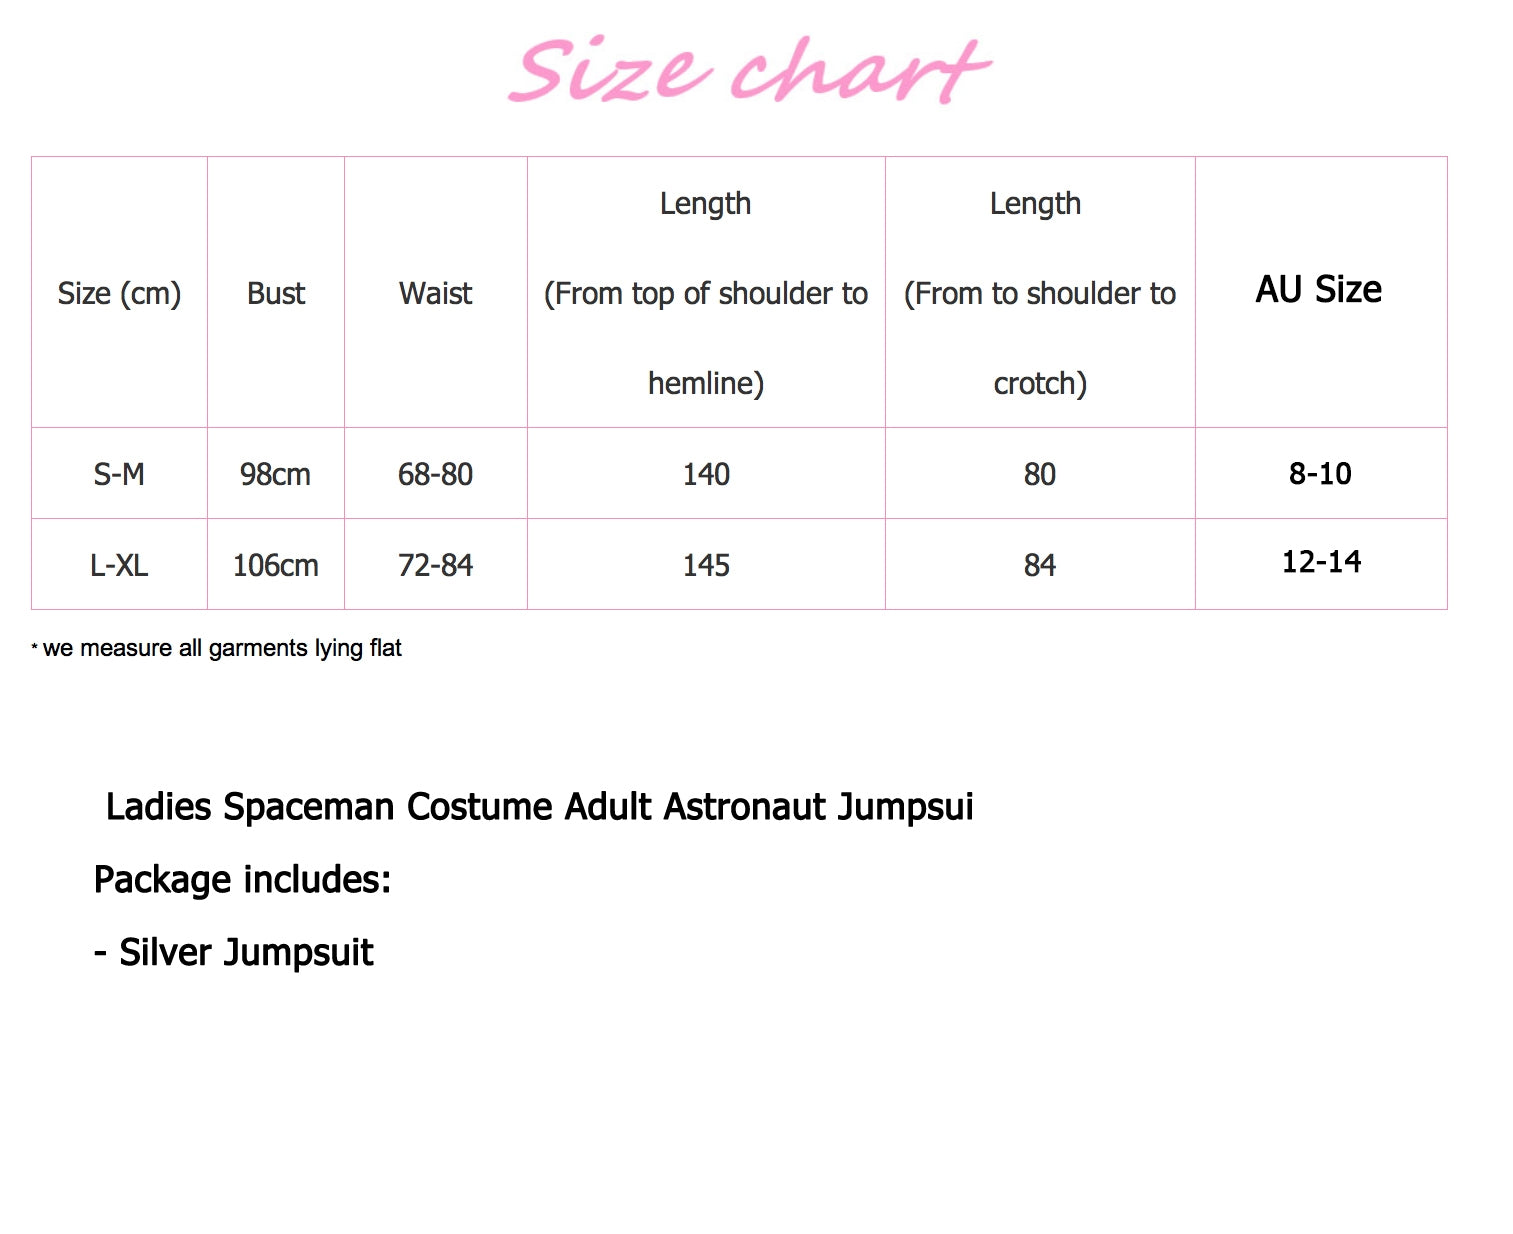Image resolution: width=1513 pixels, height=1234 pixels.
Task: Click the Waist column header
Action: tap(435, 293)
